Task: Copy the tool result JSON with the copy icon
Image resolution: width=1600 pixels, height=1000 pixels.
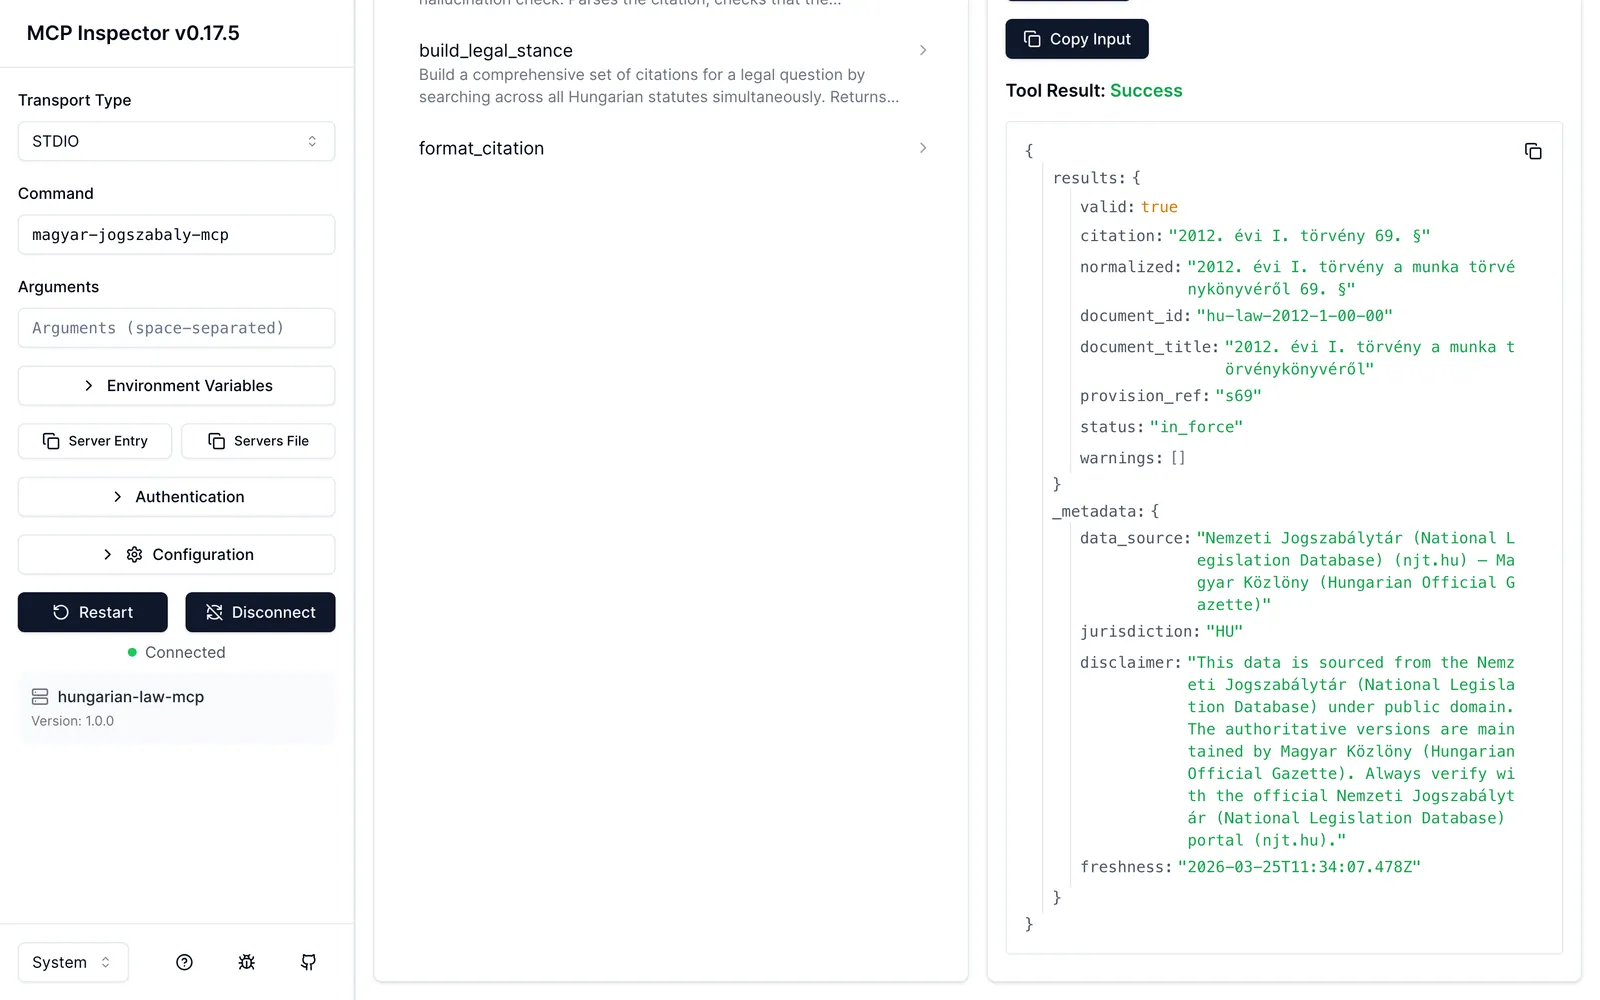Action: 1533,151
